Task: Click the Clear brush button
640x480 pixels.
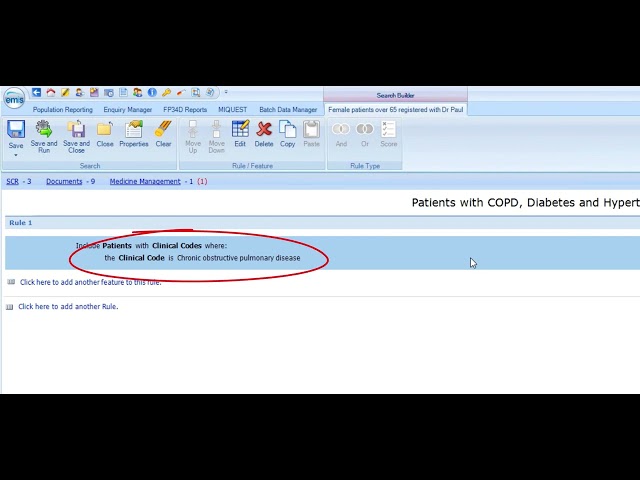Action: tap(163, 134)
